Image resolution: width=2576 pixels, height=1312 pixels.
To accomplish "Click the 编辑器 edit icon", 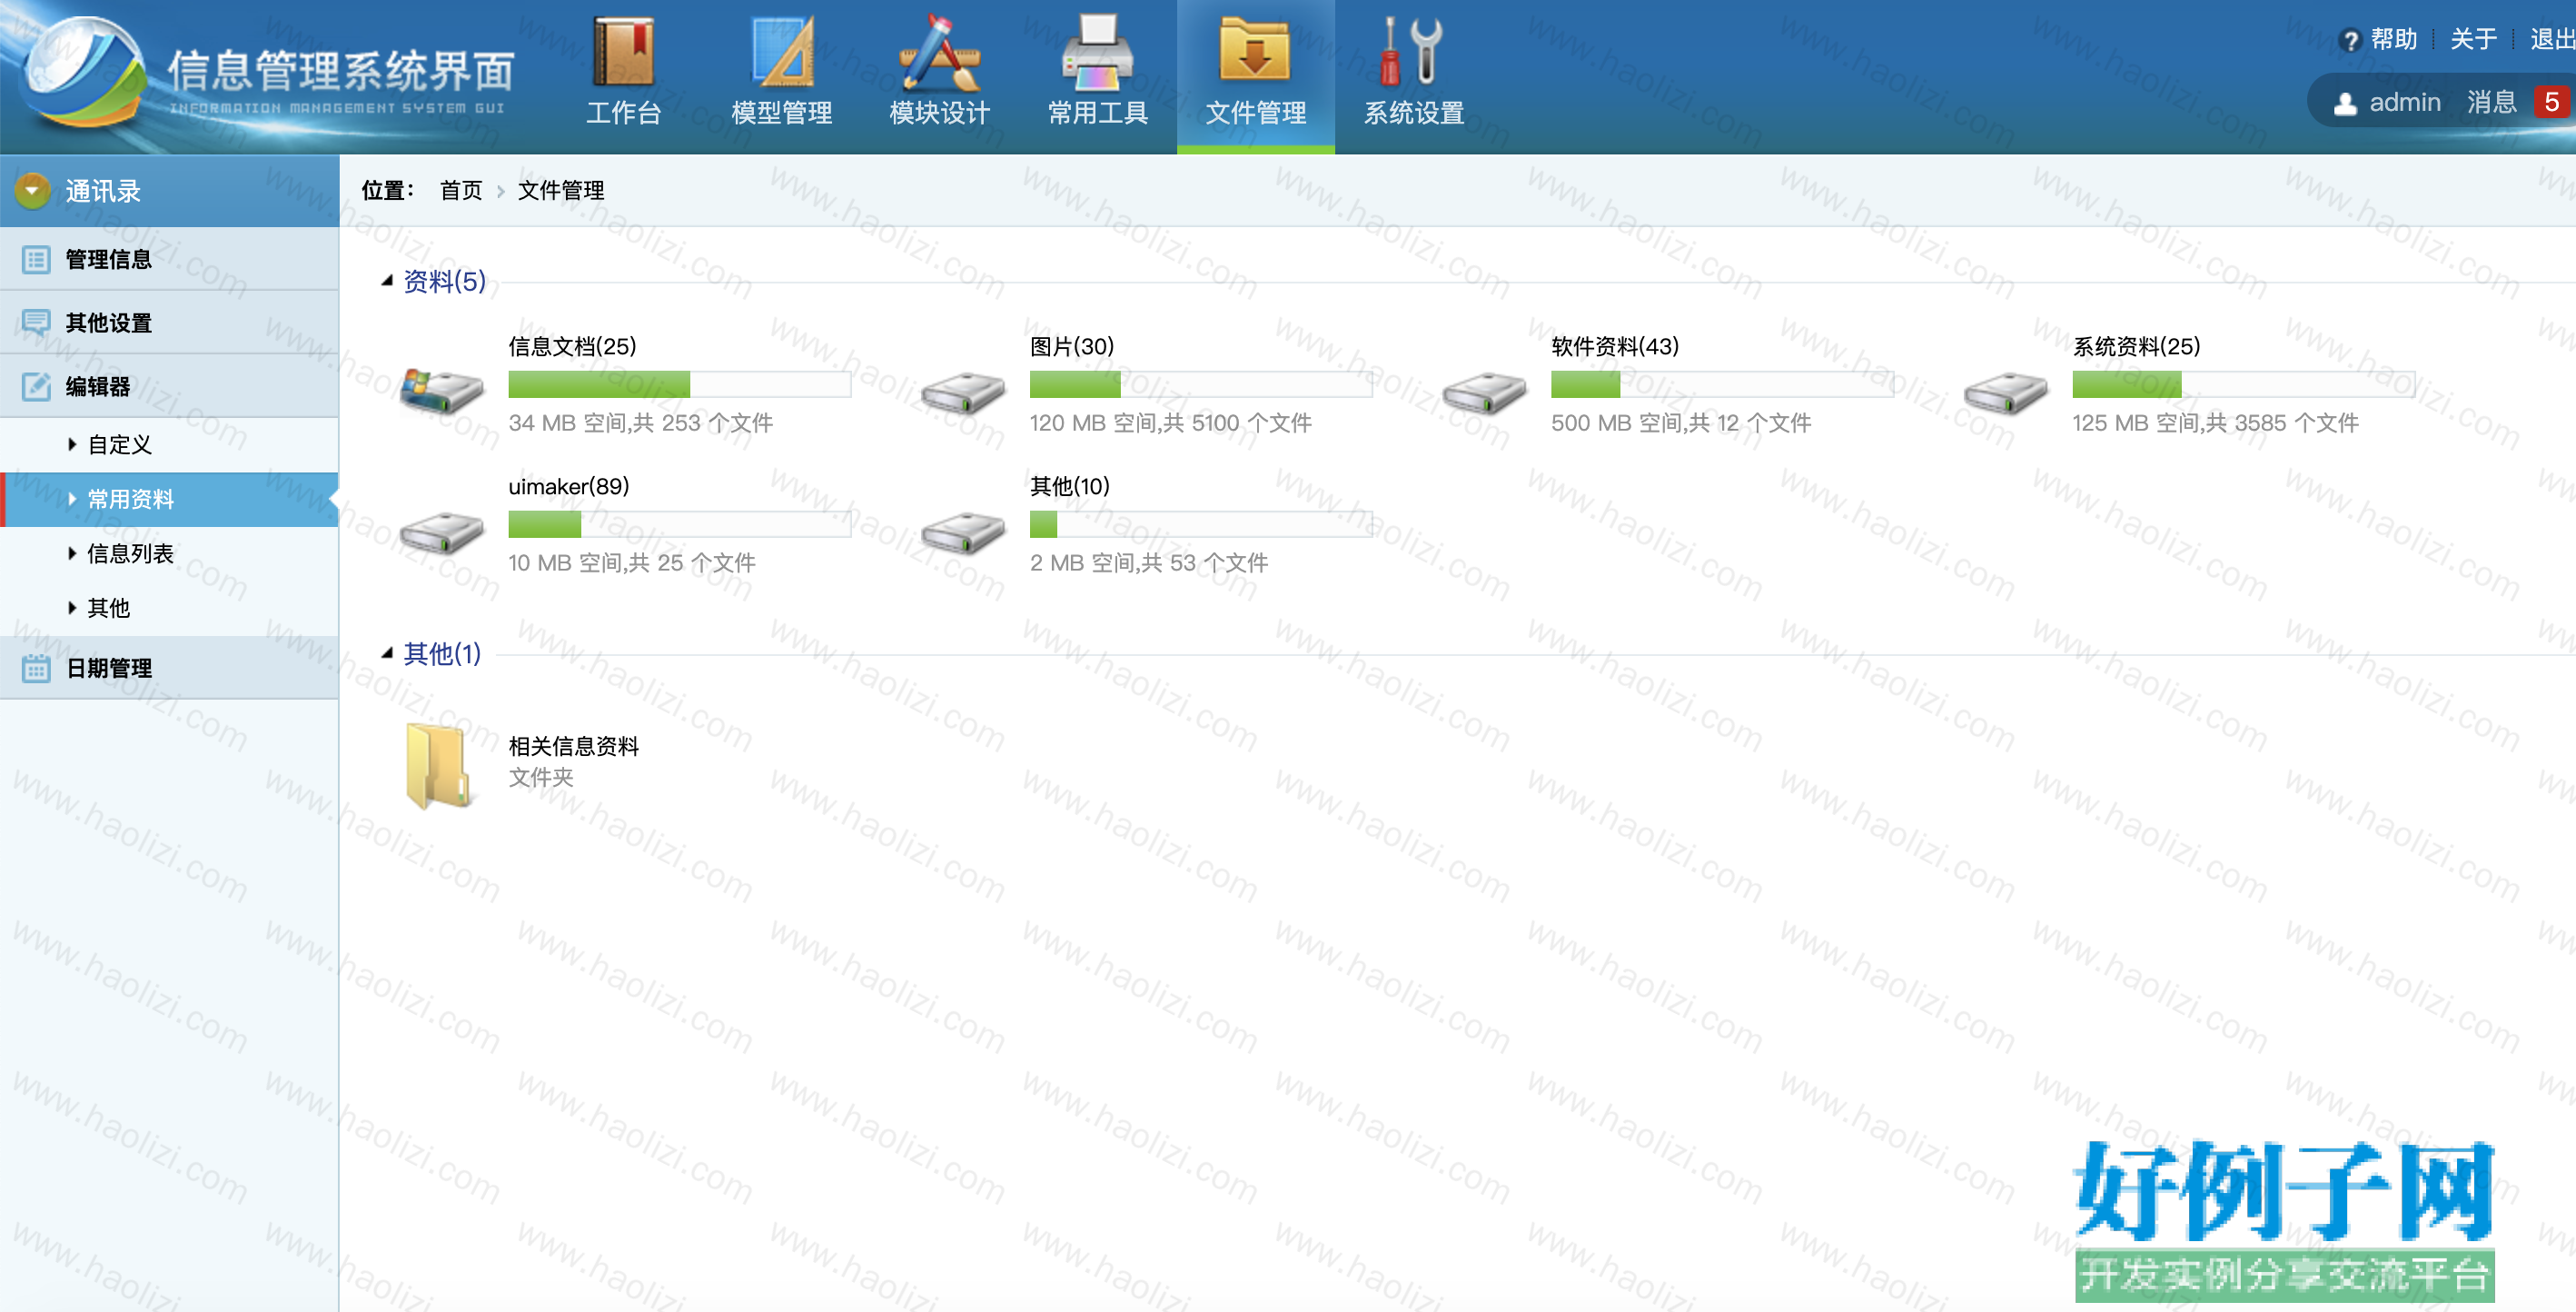I will [x=36, y=386].
